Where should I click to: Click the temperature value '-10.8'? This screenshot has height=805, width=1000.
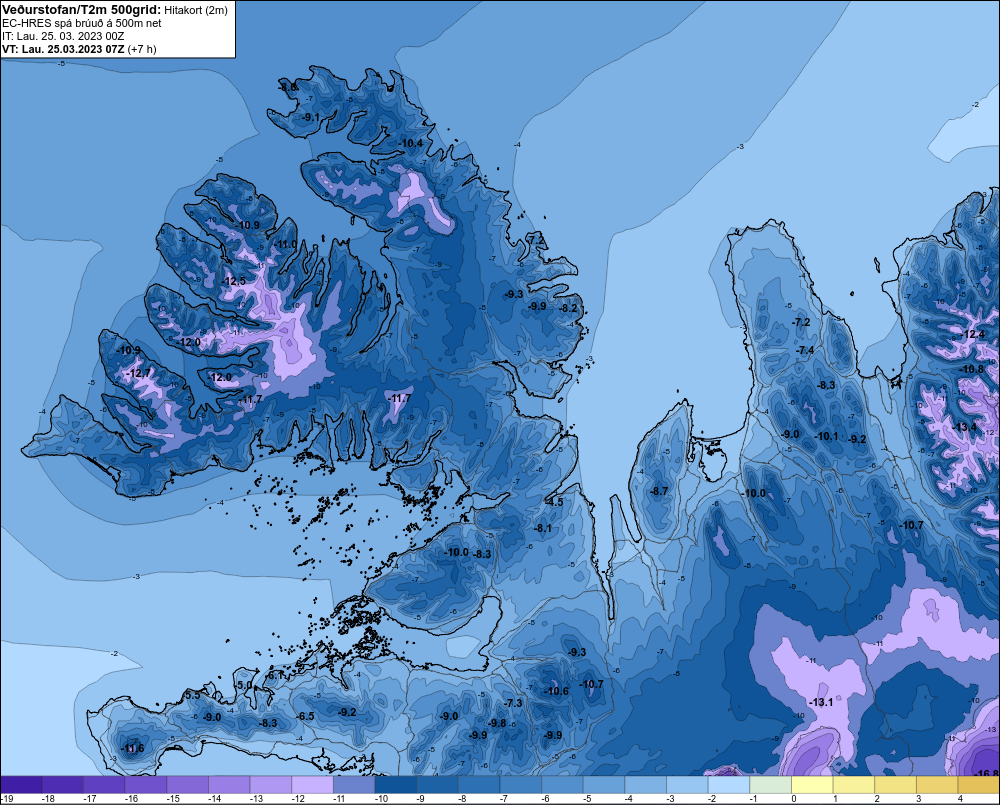coord(971,369)
